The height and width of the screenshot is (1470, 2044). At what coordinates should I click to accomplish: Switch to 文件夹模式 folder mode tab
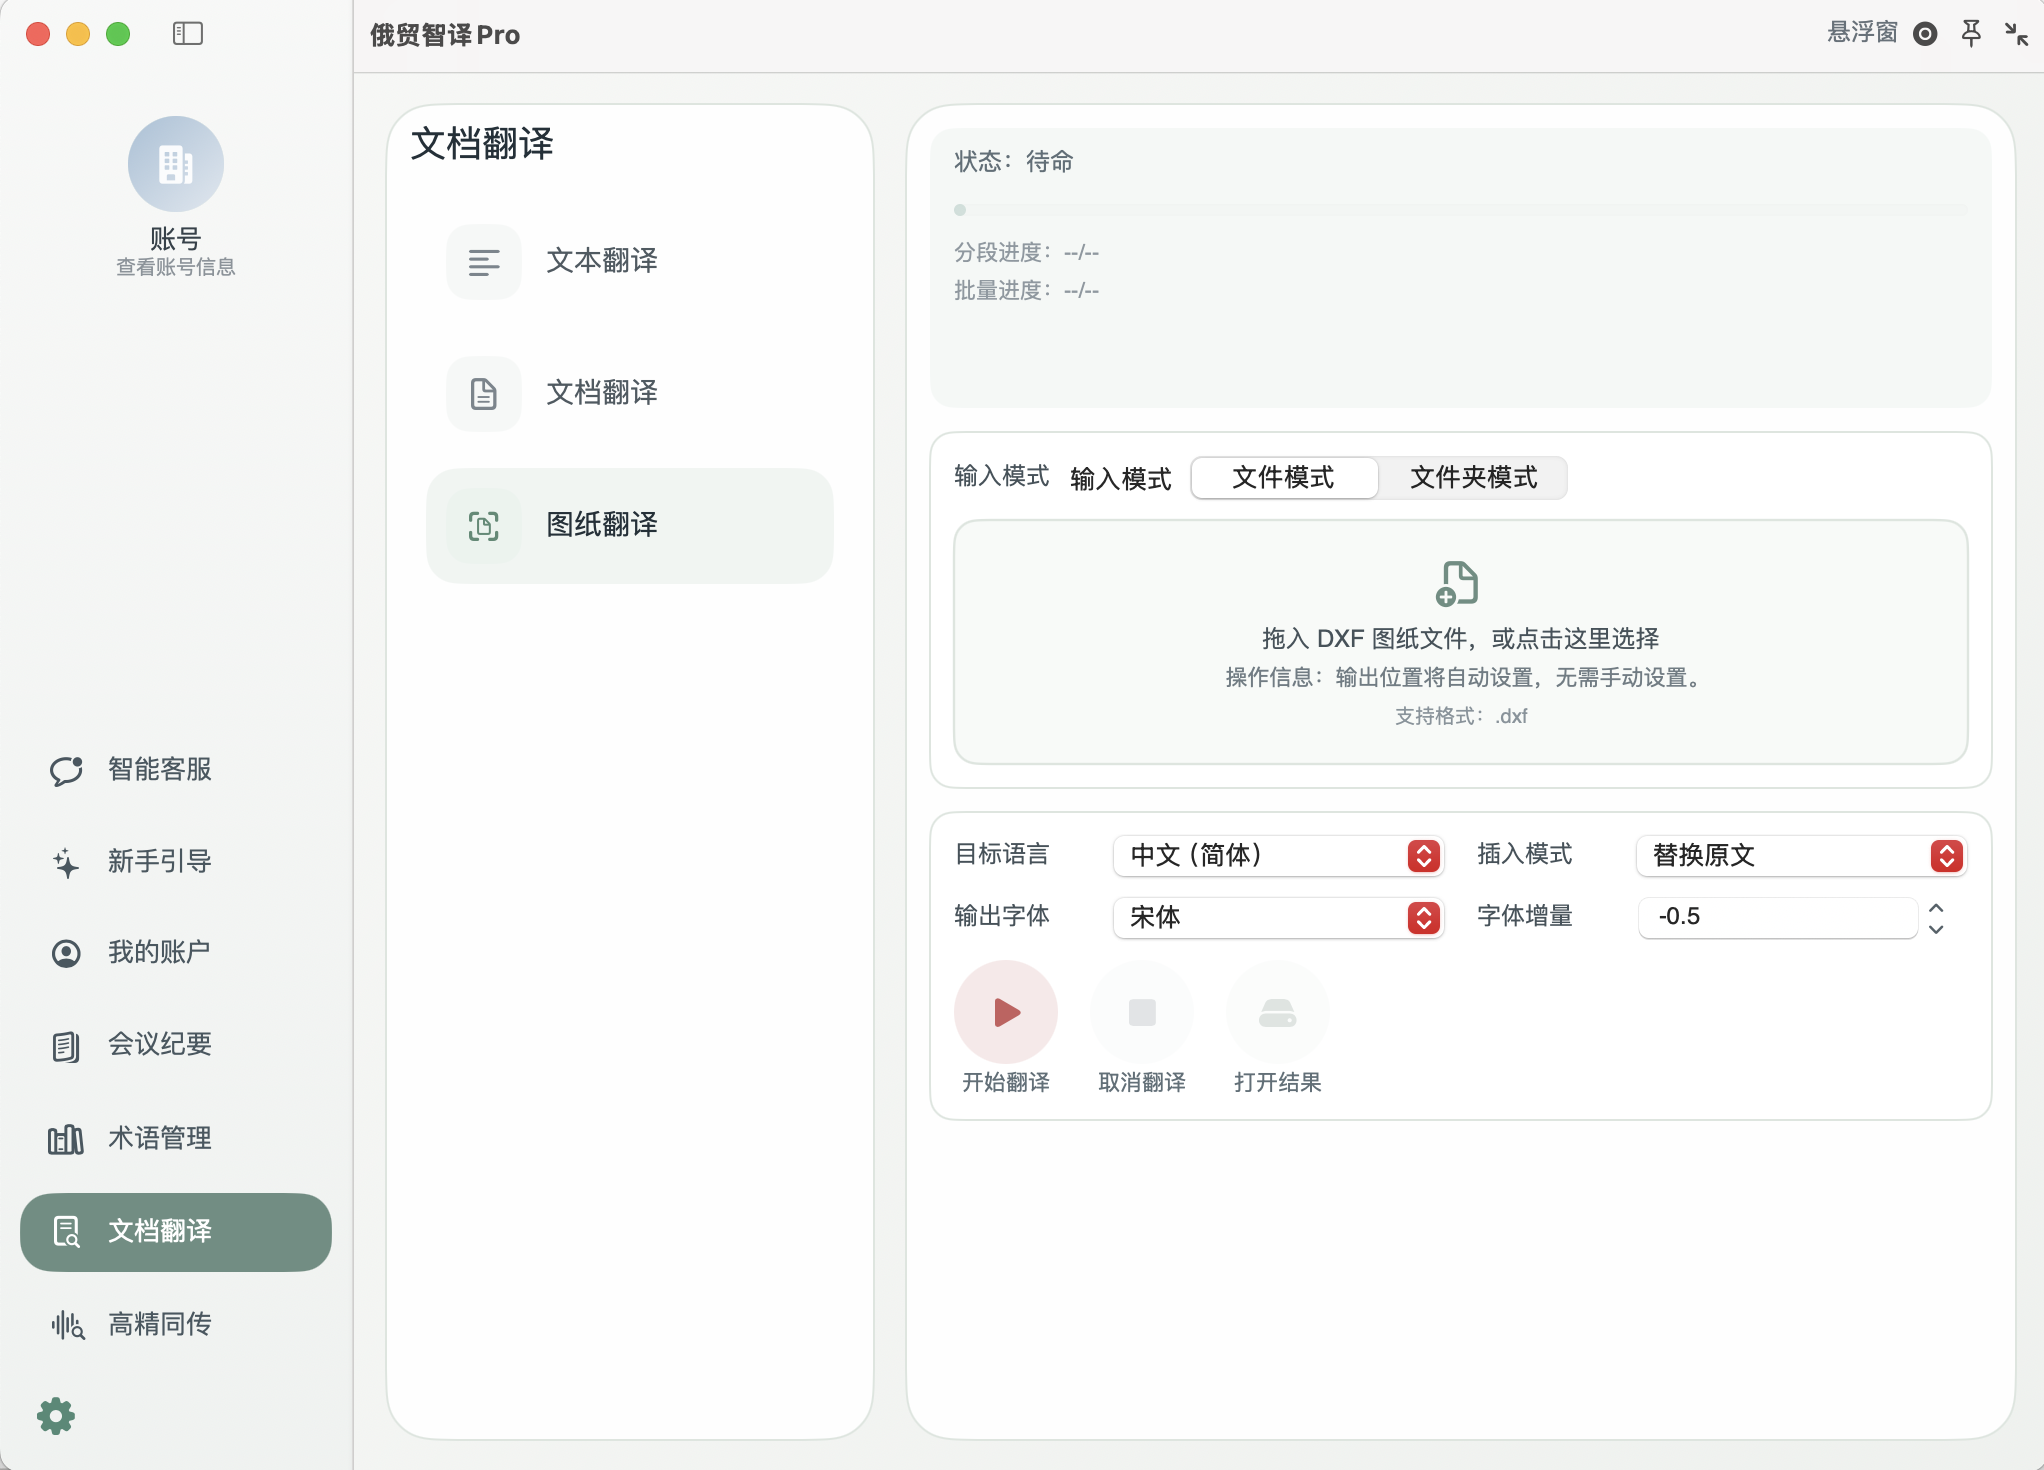pyautogui.click(x=1473, y=478)
